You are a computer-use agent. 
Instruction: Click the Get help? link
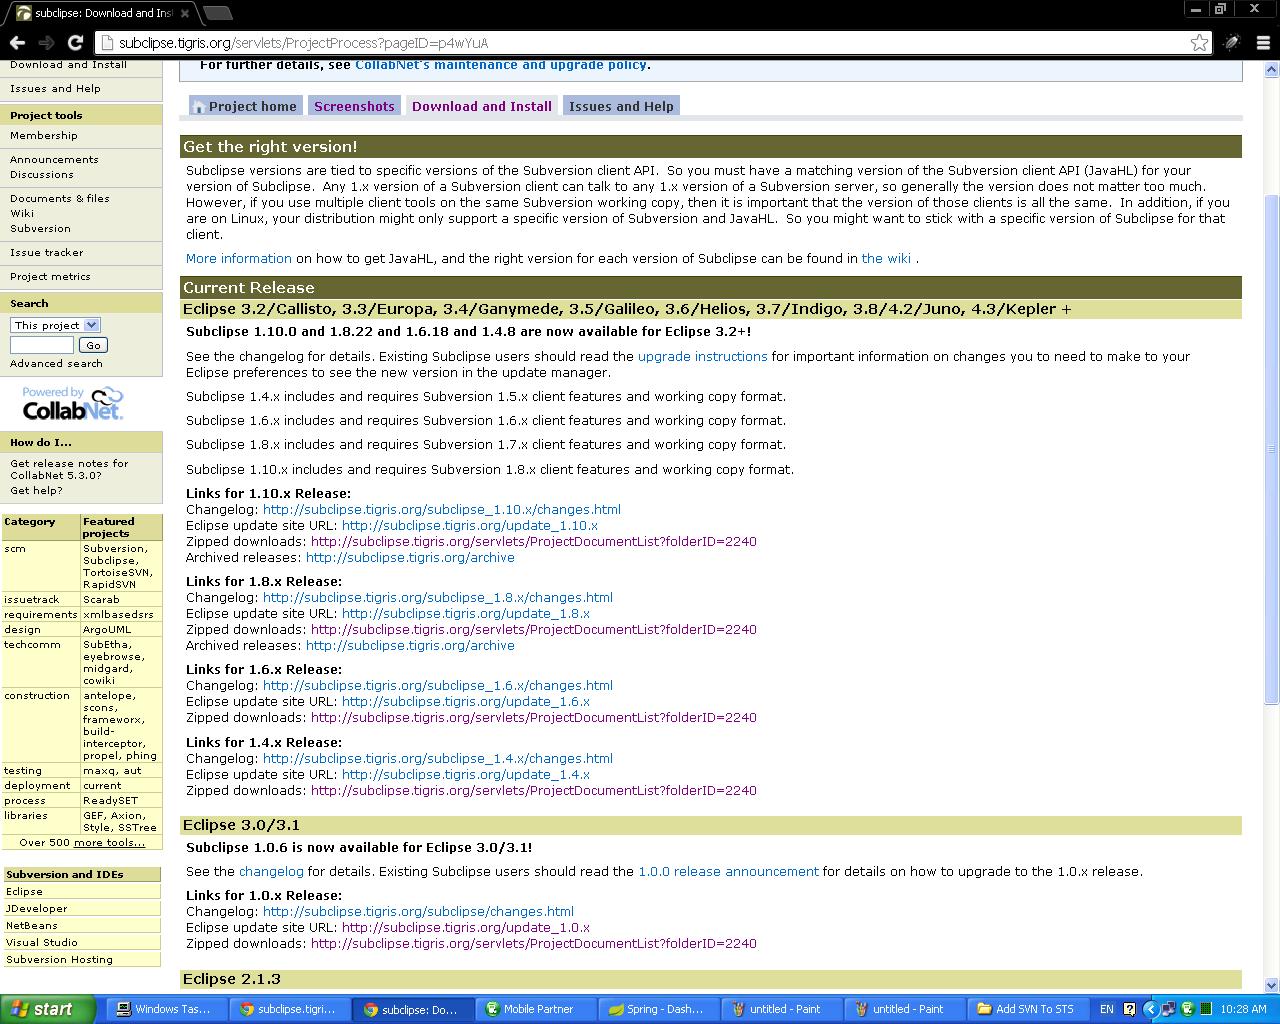pos(36,490)
